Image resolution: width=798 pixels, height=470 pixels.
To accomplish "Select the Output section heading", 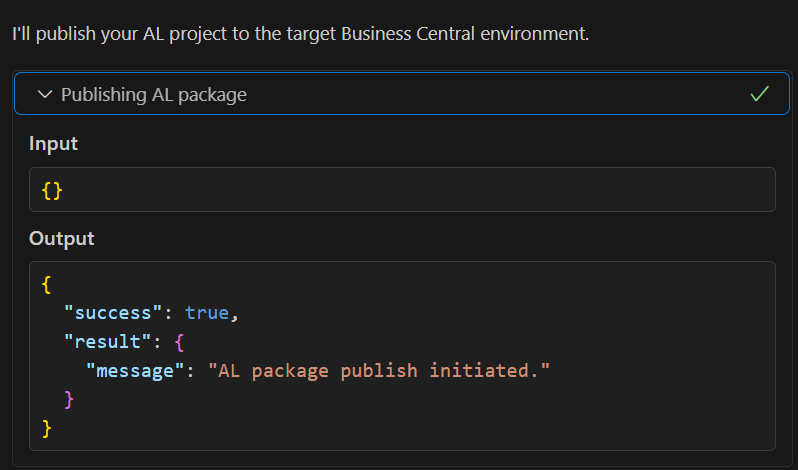I will coord(61,239).
